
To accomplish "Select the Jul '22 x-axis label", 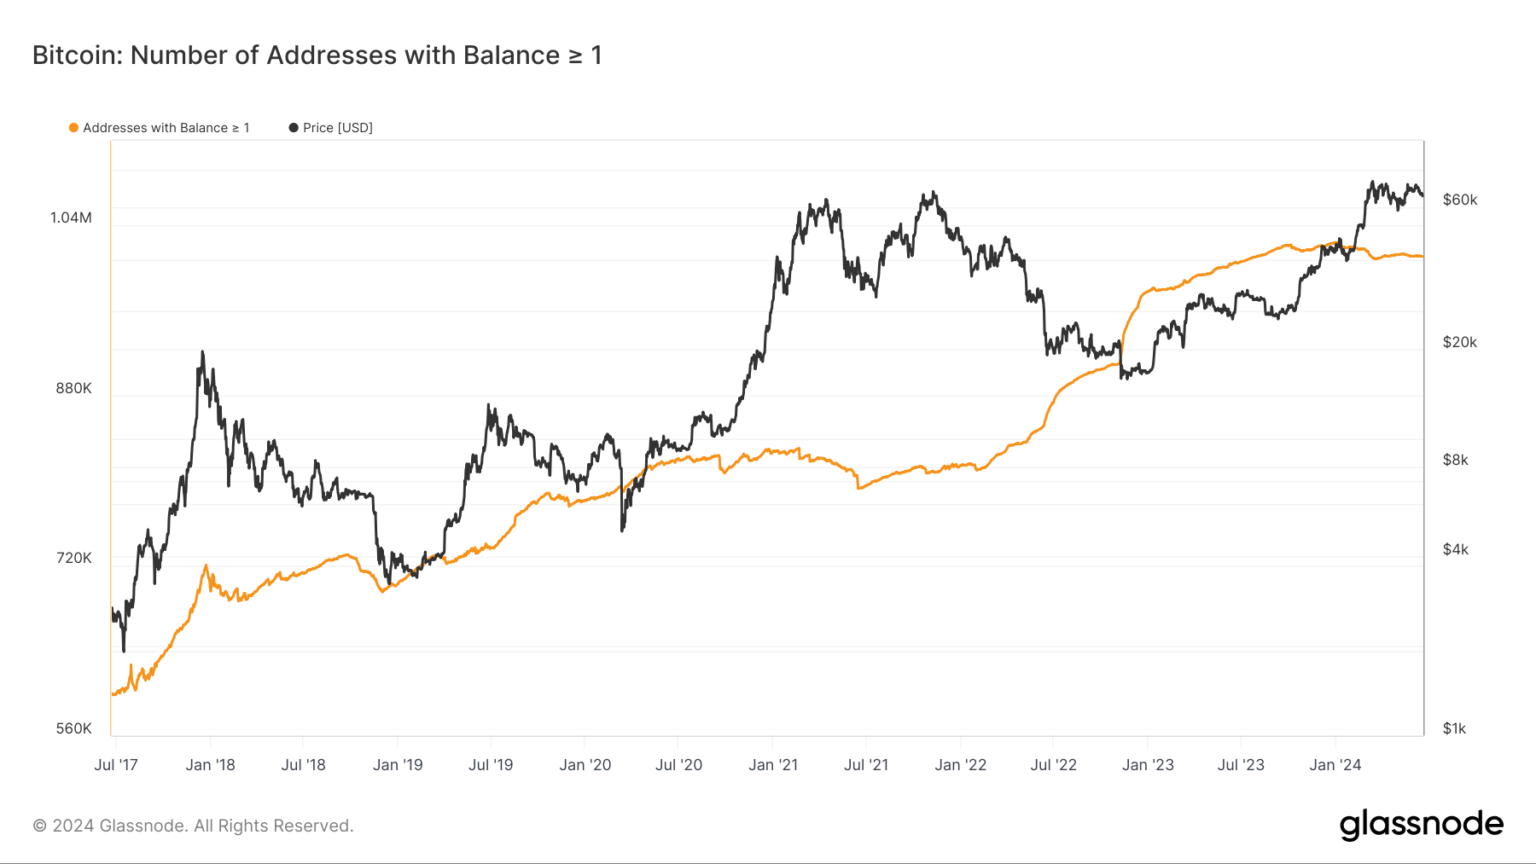I will click(x=1054, y=765).
